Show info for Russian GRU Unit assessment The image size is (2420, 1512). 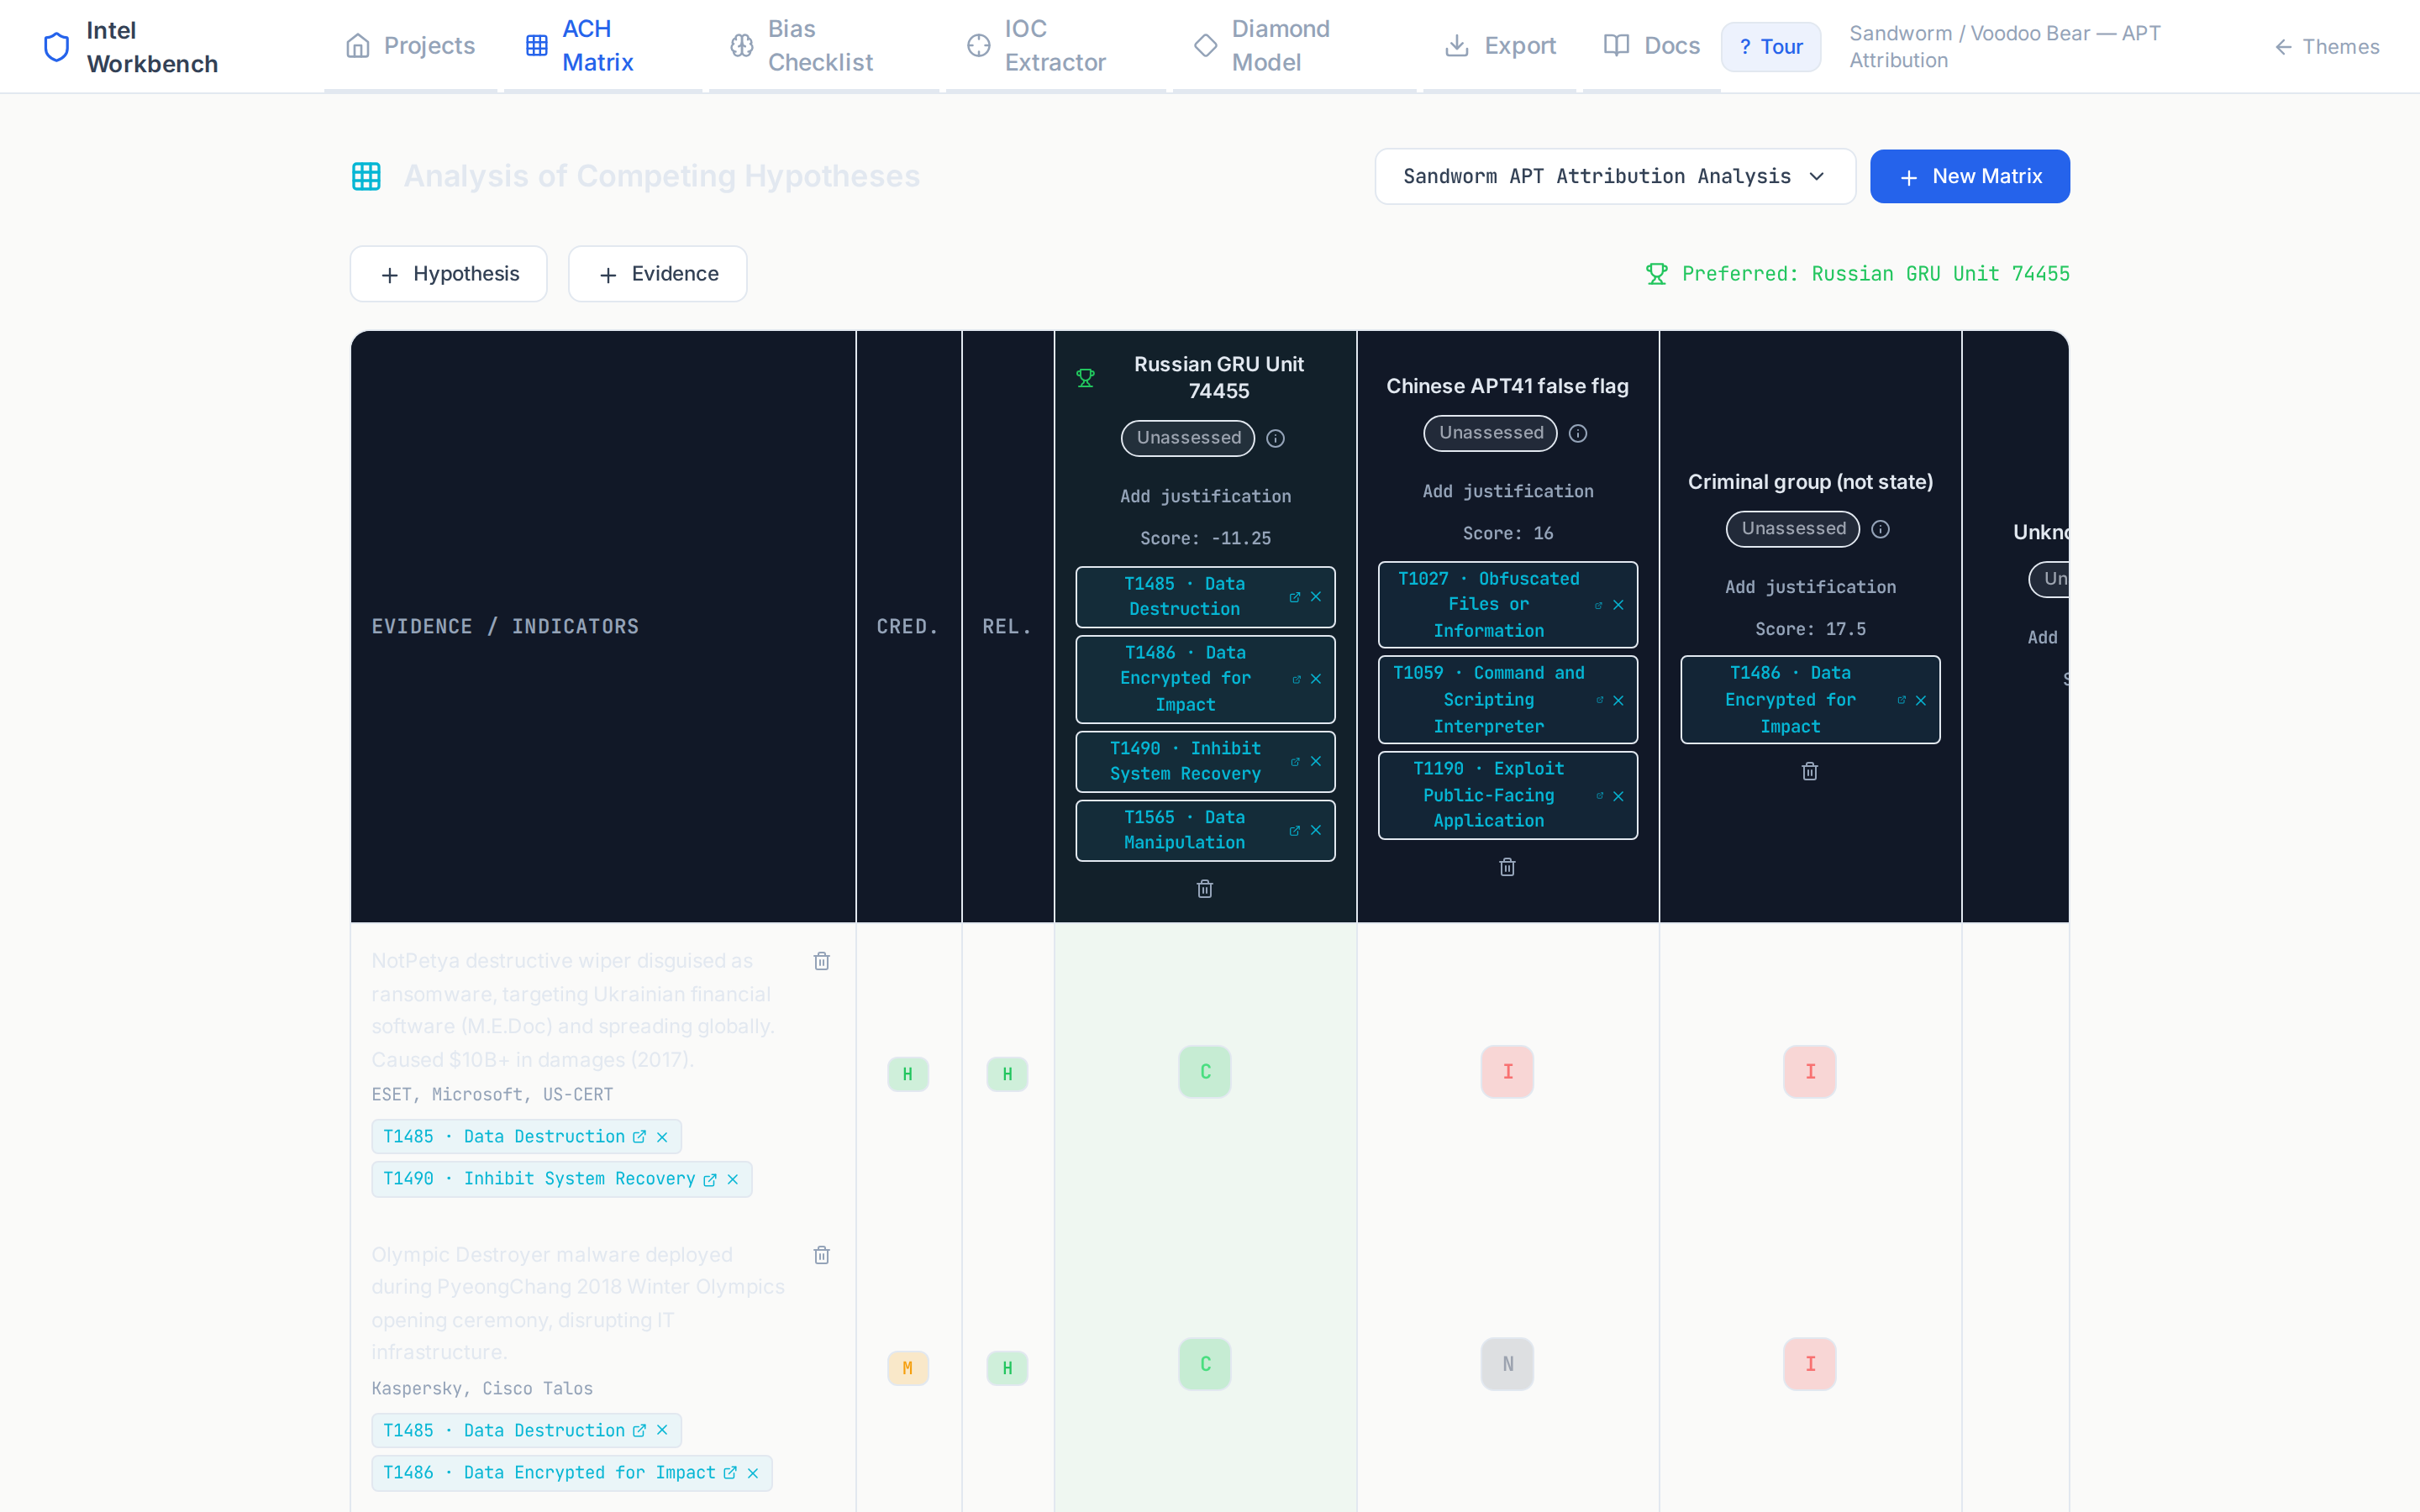[x=1275, y=438]
